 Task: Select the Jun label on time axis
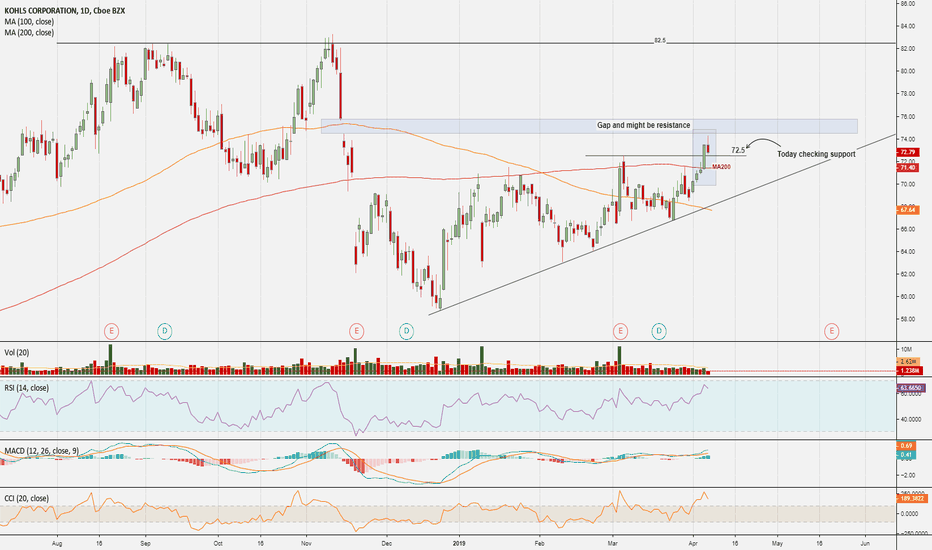click(x=865, y=543)
